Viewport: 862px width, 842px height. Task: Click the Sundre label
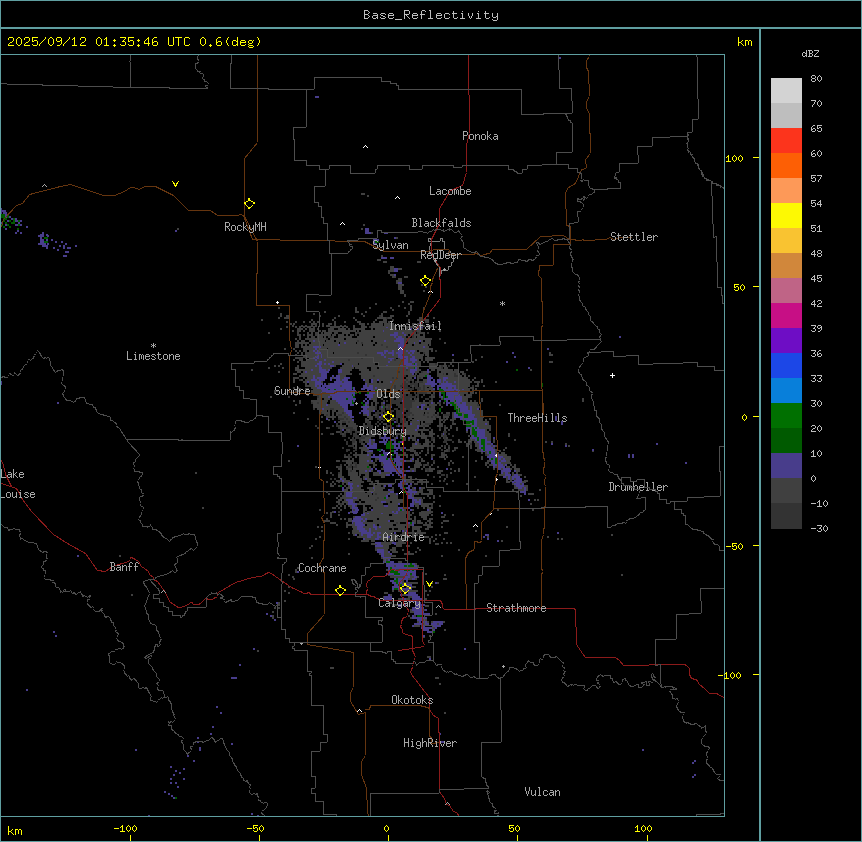tap(292, 391)
